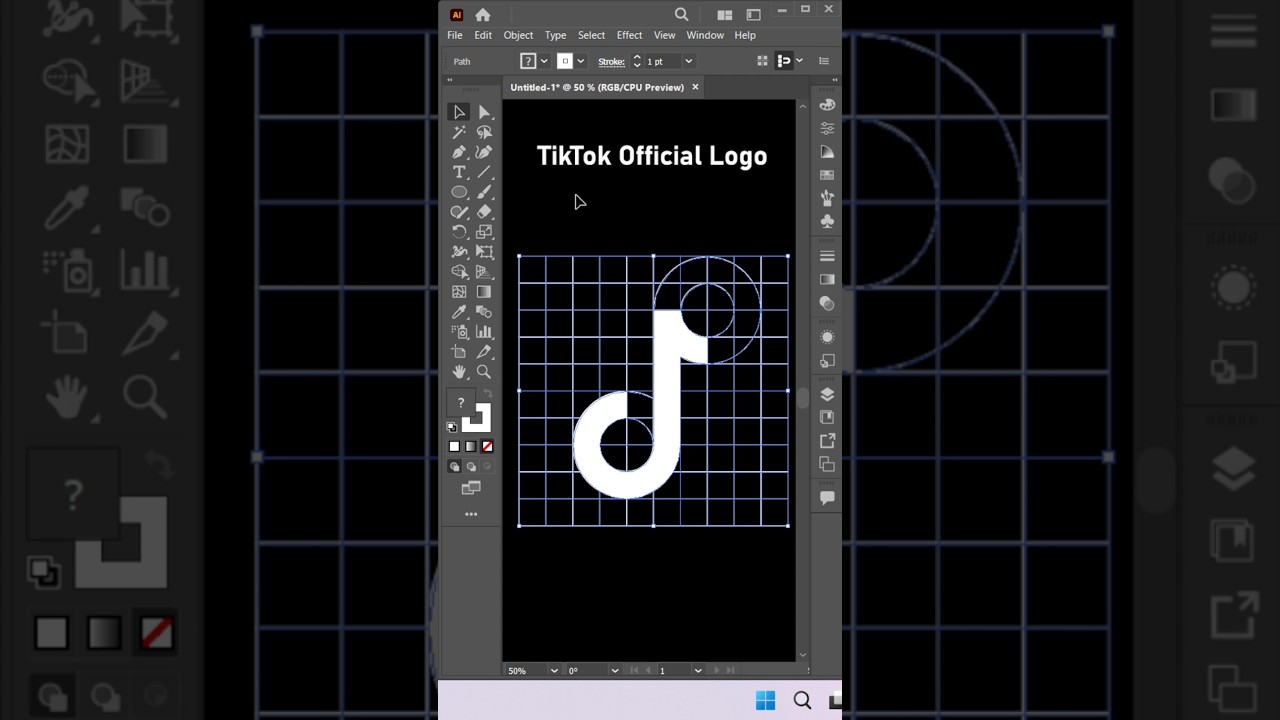The width and height of the screenshot is (1280, 720).
Task: Select the Pen tool
Action: click(x=459, y=152)
